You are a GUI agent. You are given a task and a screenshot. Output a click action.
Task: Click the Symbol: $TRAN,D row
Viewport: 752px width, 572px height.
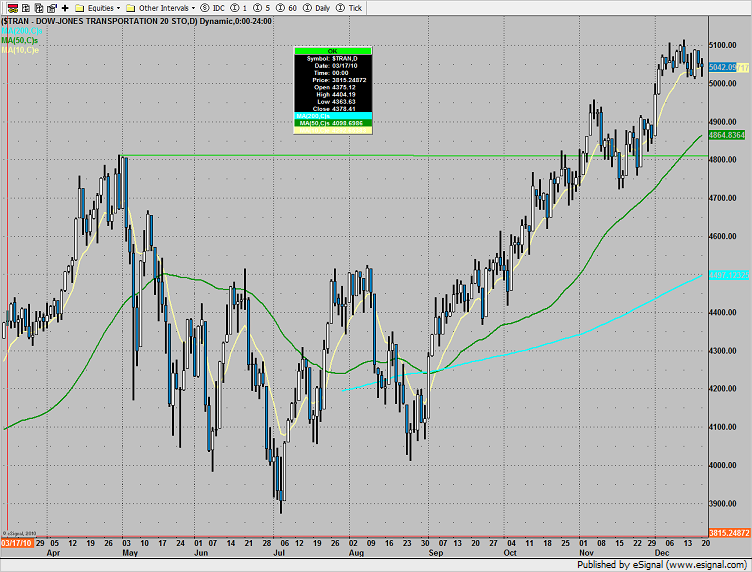332,58
